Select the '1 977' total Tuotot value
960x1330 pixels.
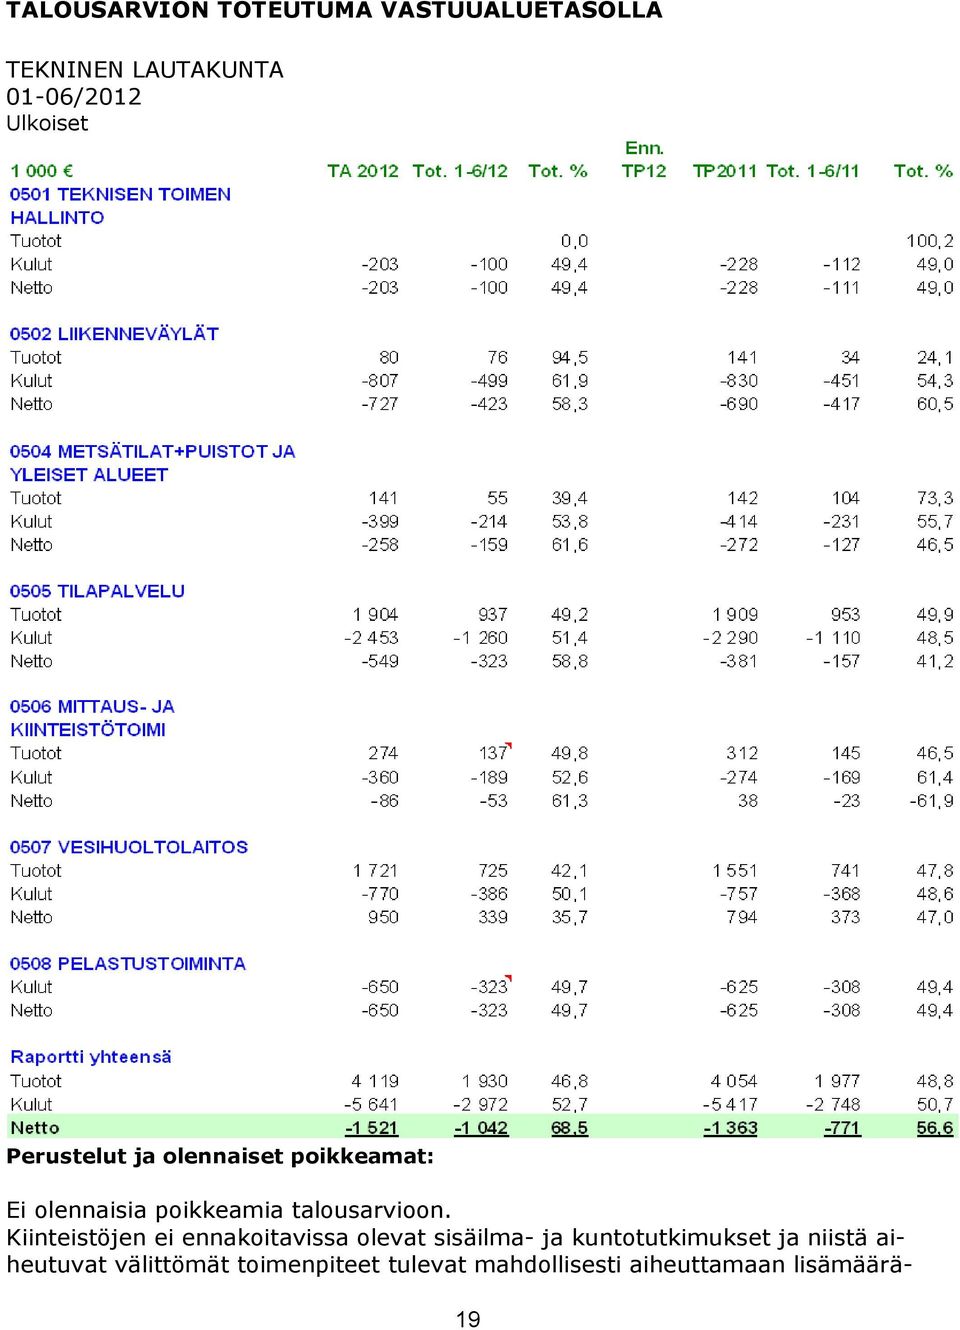(837, 1081)
